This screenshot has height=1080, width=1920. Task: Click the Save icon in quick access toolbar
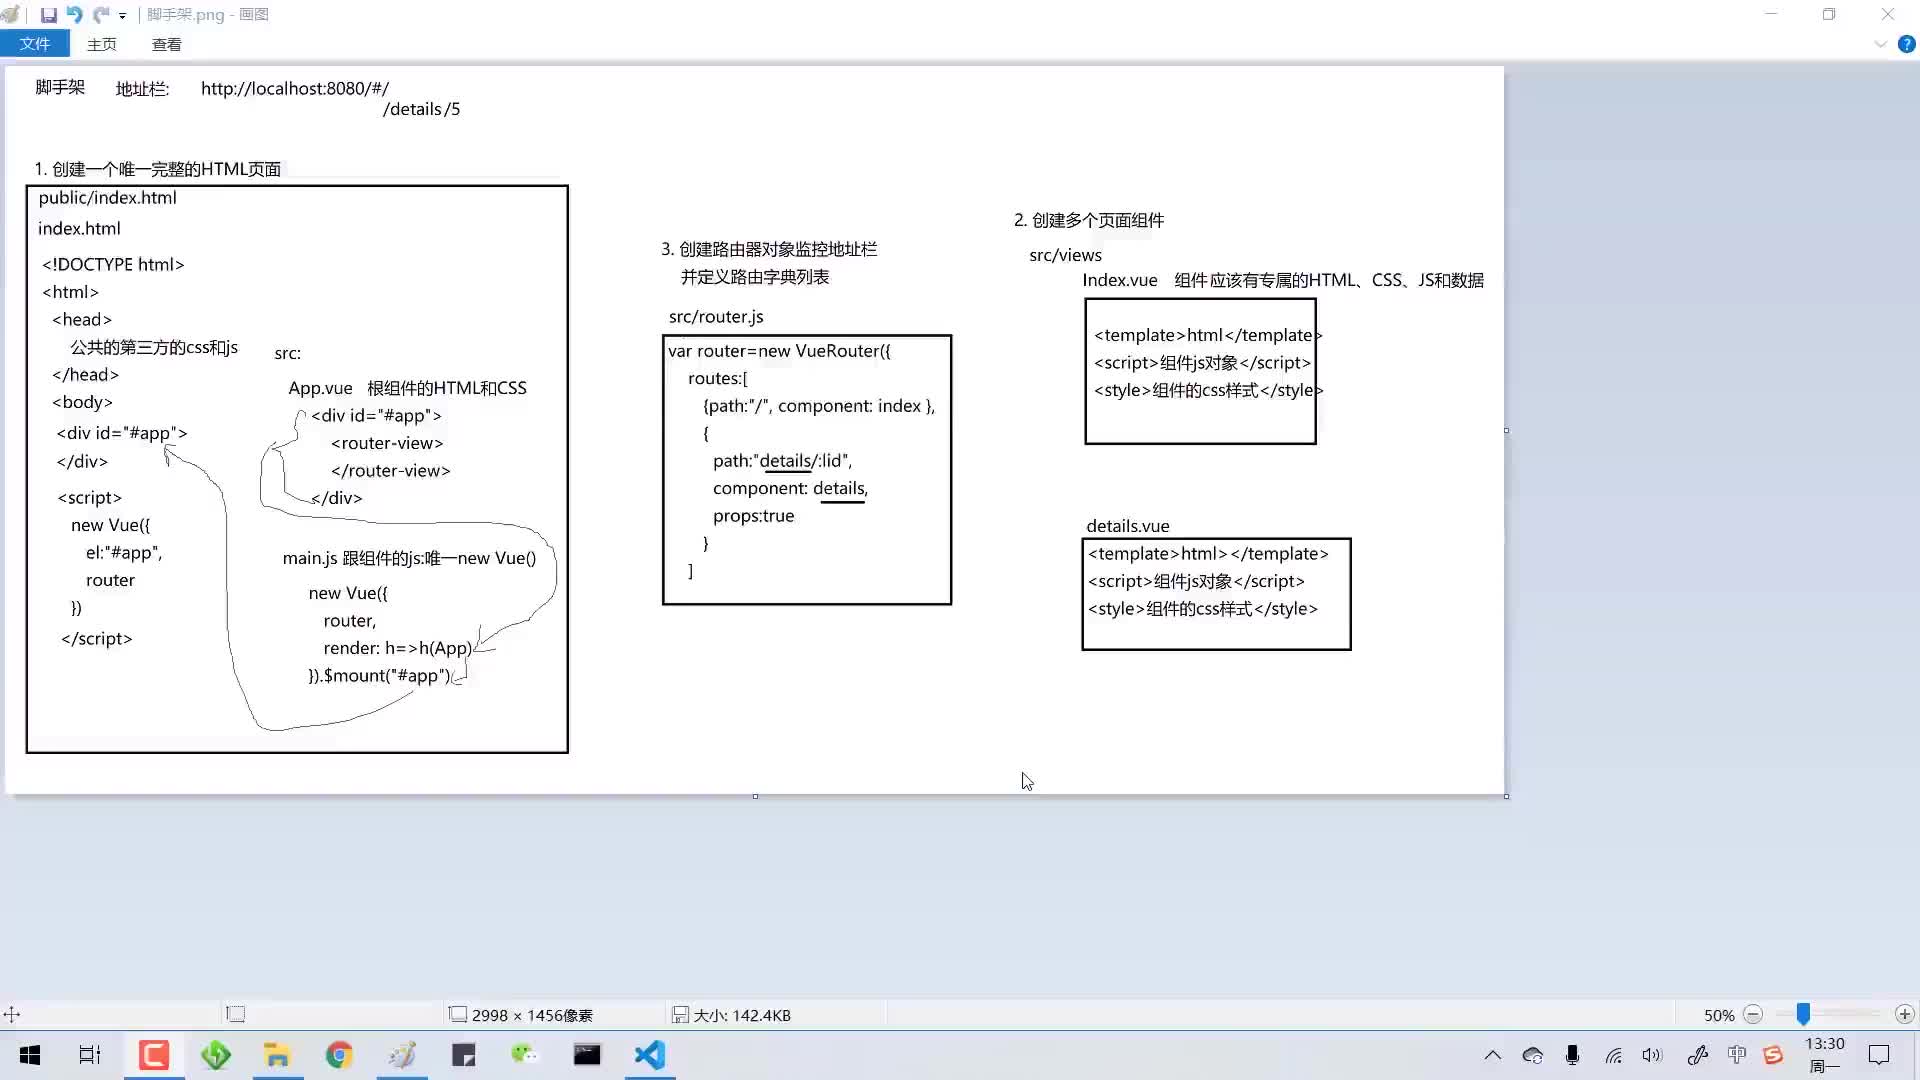tap(48, 15)
